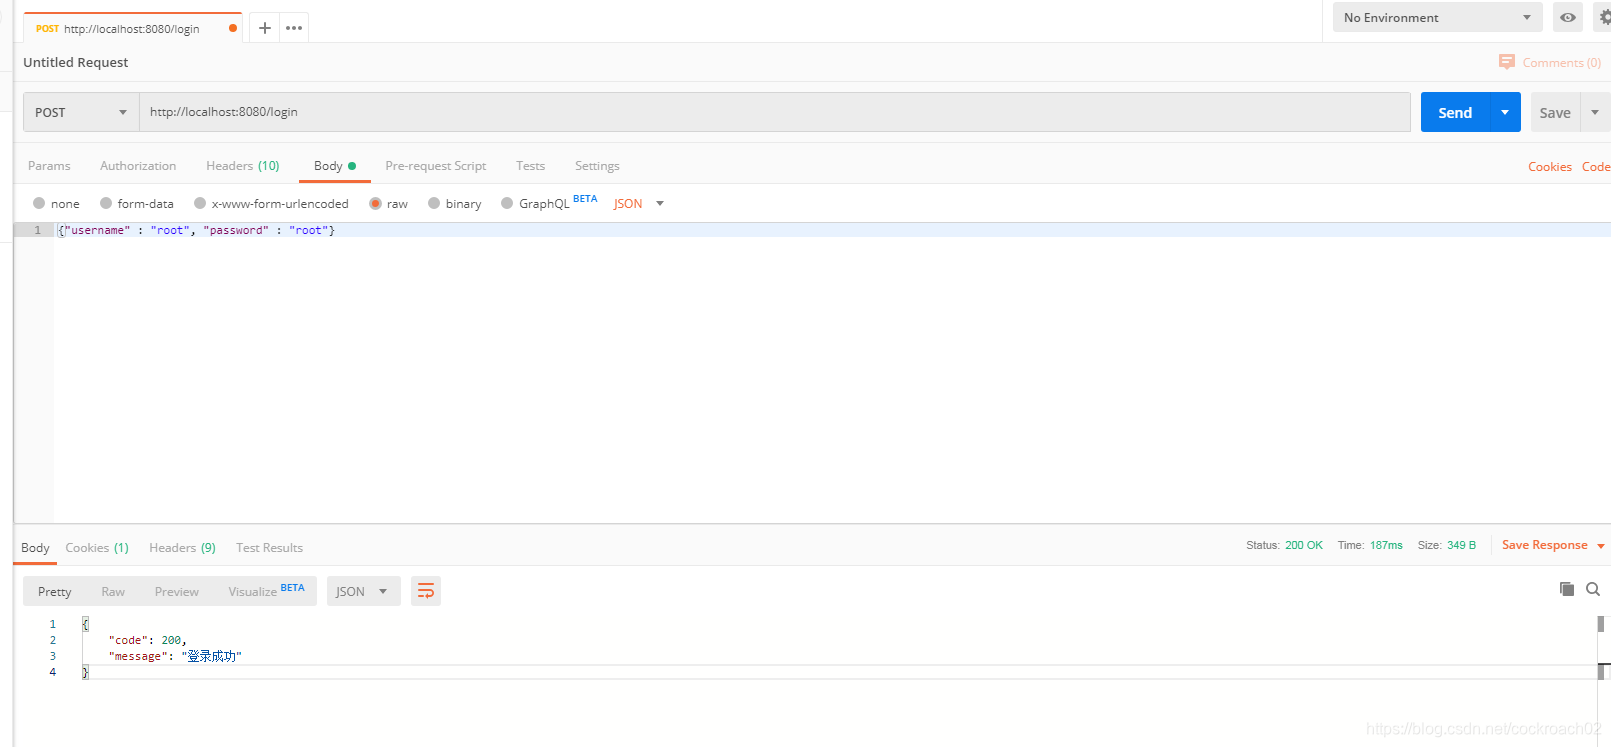Image resolution: width=1611 pixels, height=747 pixels.
Task: Click the Comments speech bubble icon
Action: [1507, 62]
